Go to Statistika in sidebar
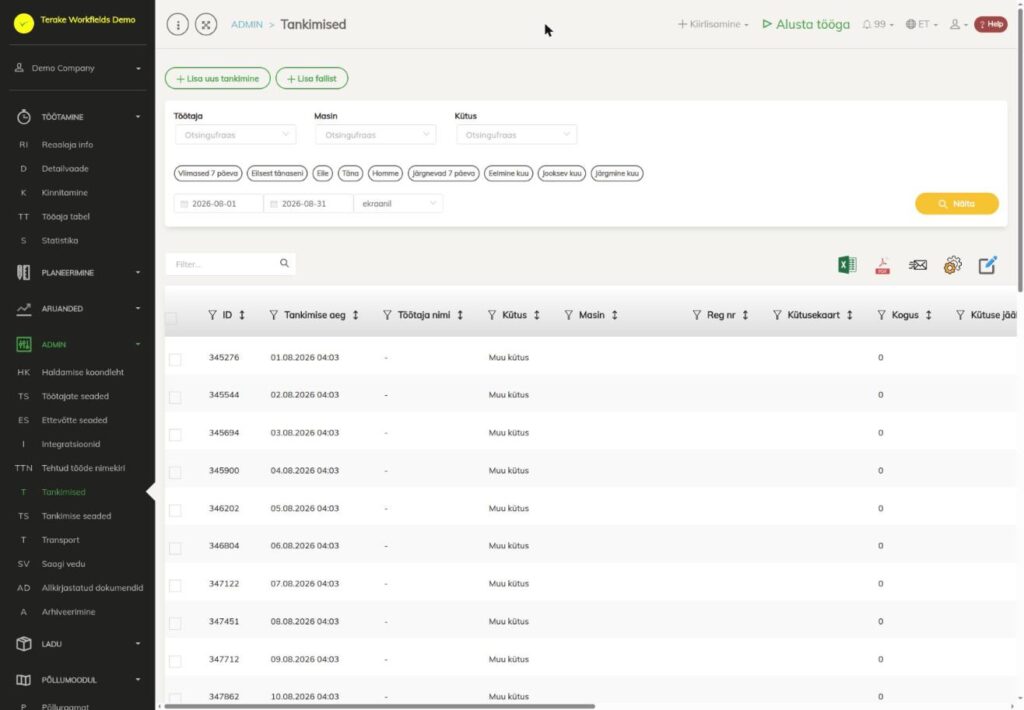 [59, 240]
